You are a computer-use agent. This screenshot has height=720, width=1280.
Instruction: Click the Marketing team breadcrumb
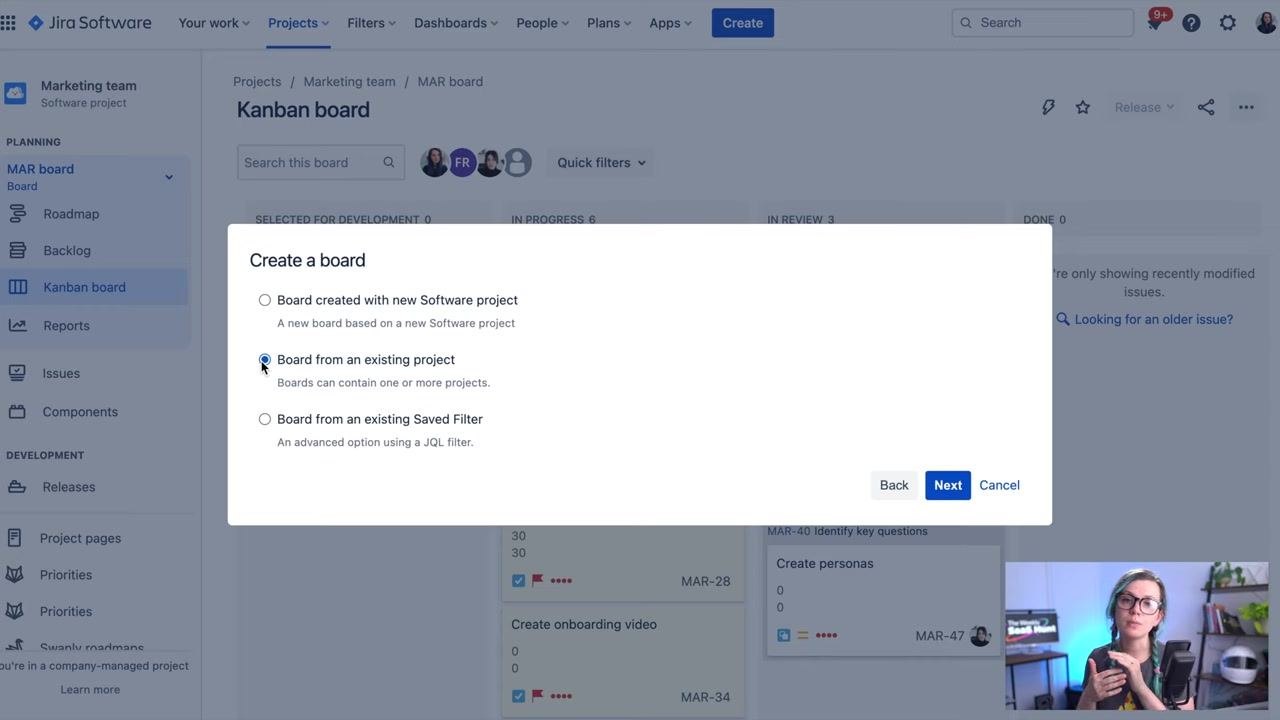tap(349, 81)
